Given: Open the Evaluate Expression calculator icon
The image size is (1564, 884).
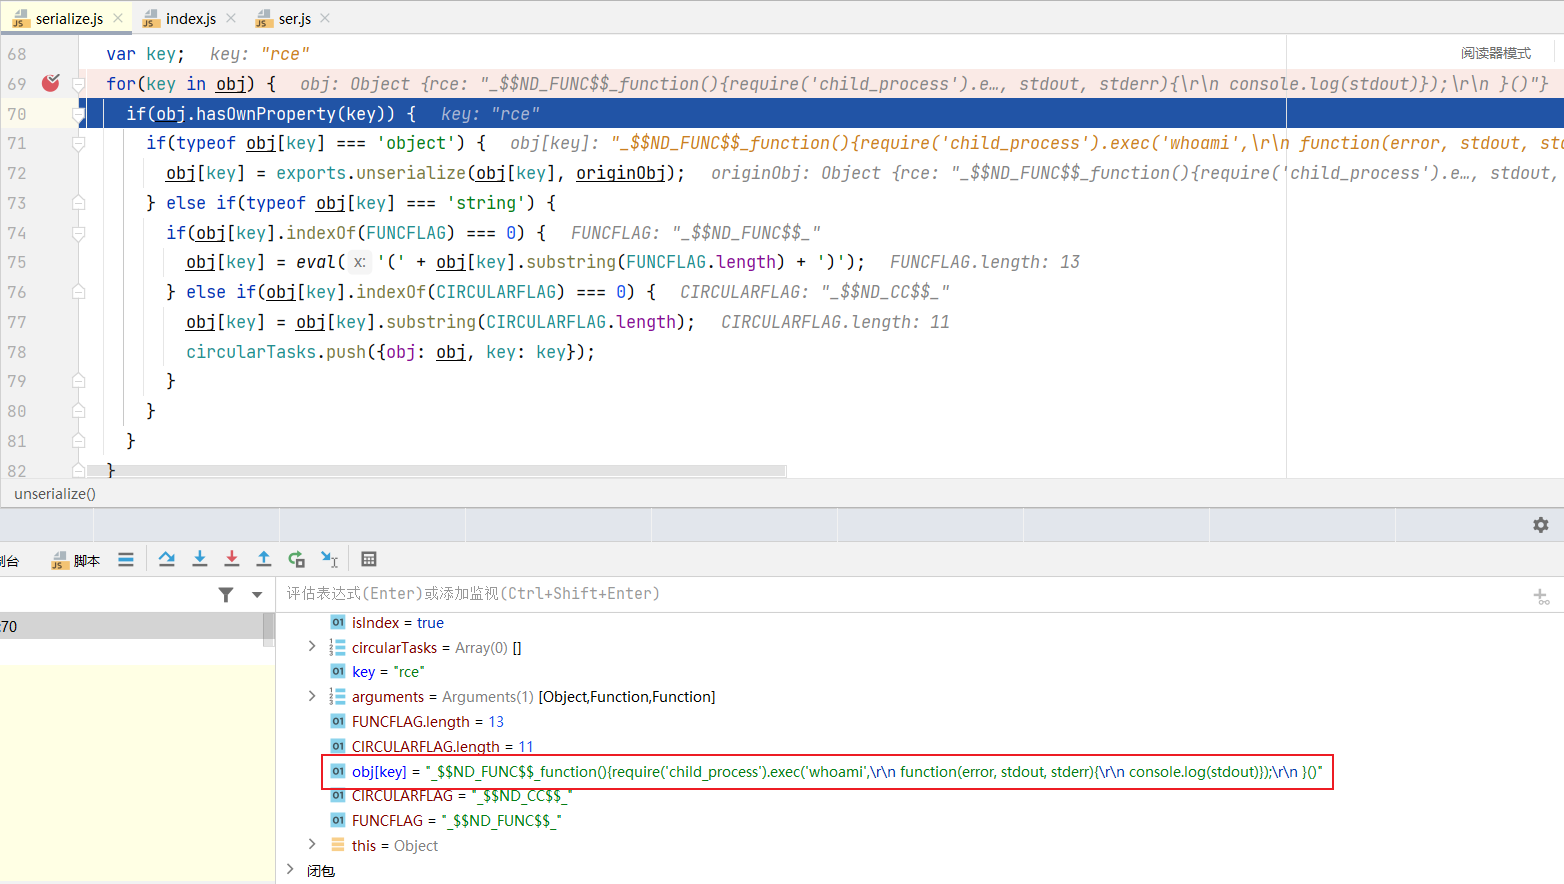Looking at the screenshot, I should click(369, 560).
